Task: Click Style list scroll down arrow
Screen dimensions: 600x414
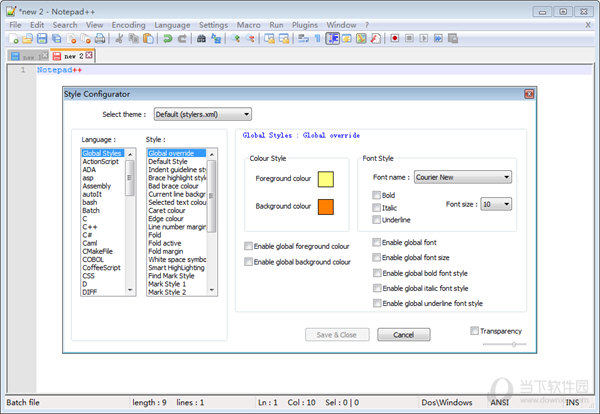Action: pos(212,290)
